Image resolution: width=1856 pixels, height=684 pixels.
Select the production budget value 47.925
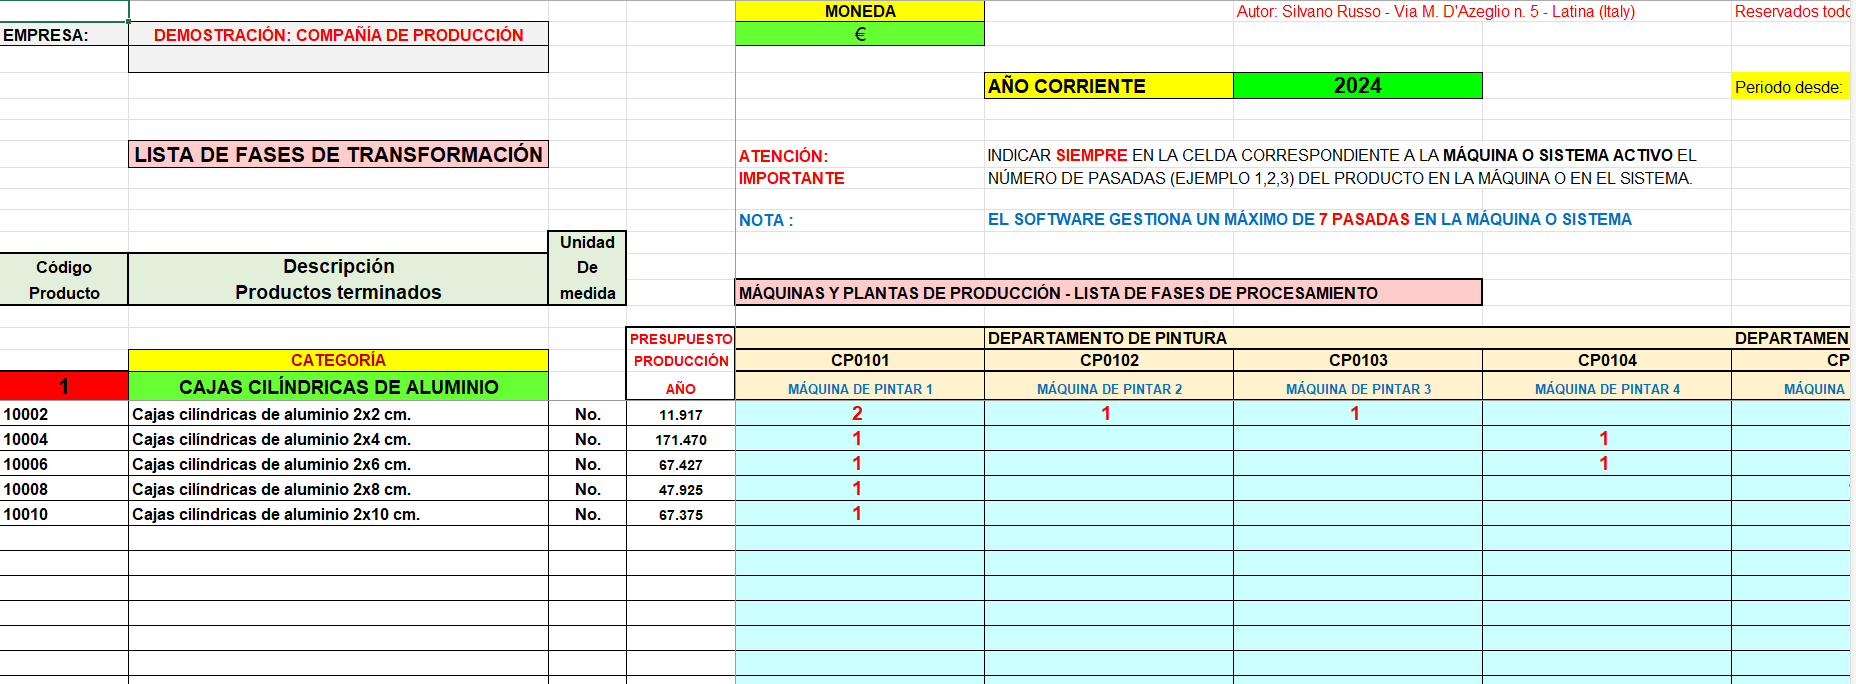(x=681, y=489)
